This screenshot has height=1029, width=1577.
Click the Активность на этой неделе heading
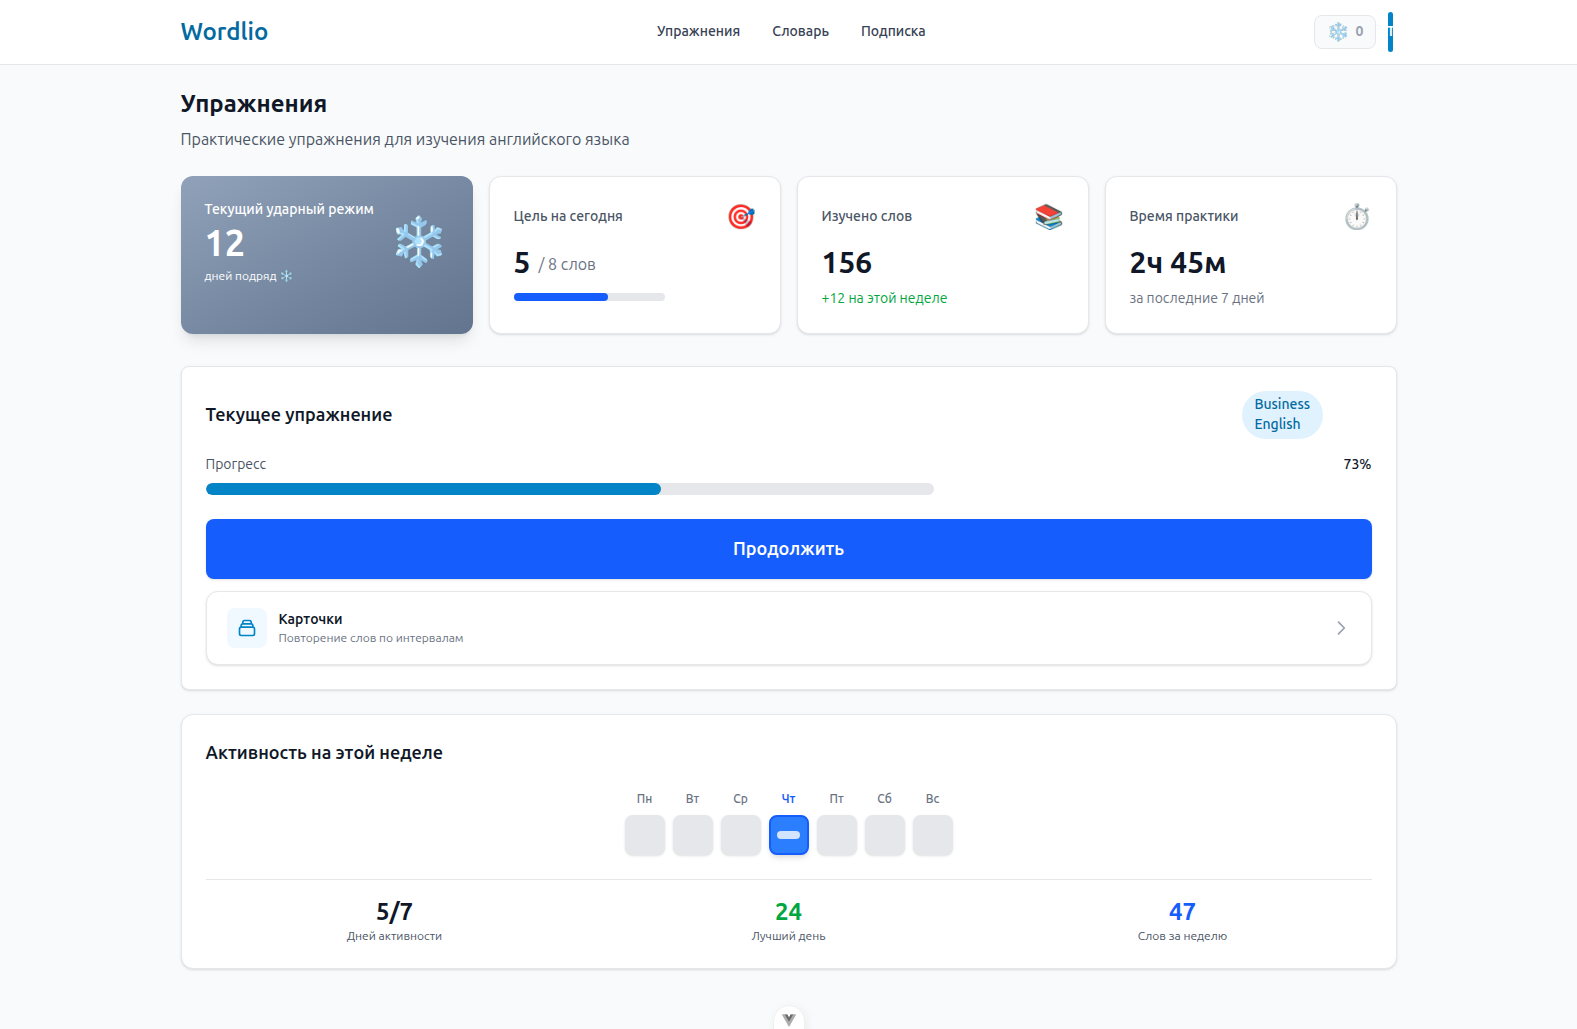(x=324, y=753)
